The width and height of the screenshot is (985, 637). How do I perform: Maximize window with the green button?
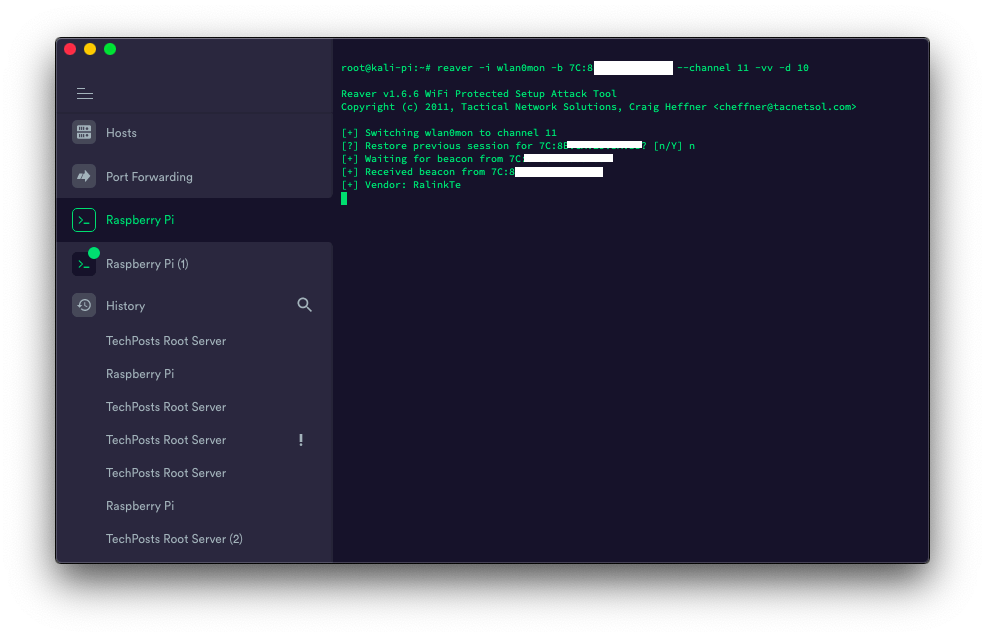click(110, 49)
